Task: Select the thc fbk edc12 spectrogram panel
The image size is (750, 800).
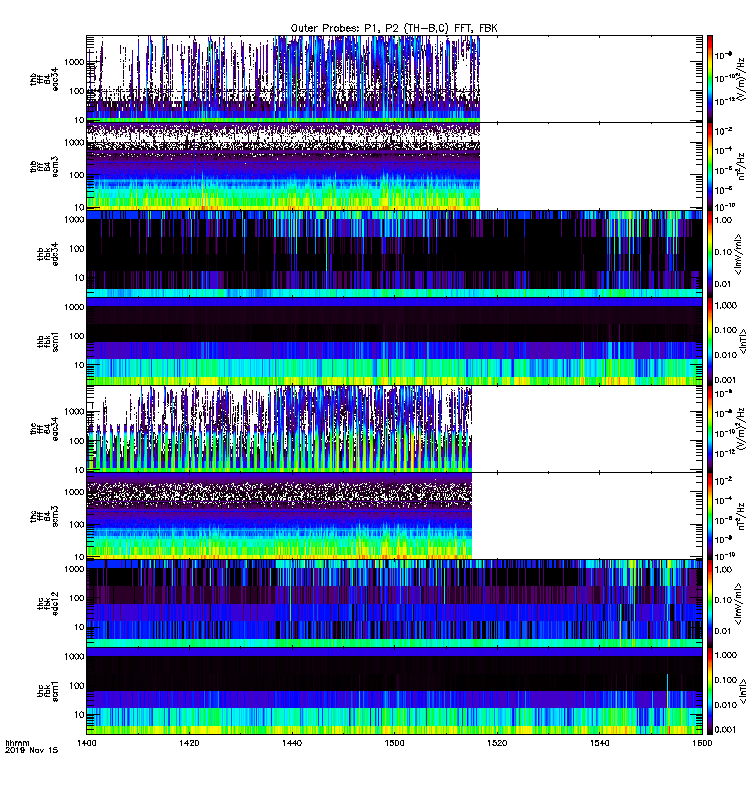Action: (394, 603)
